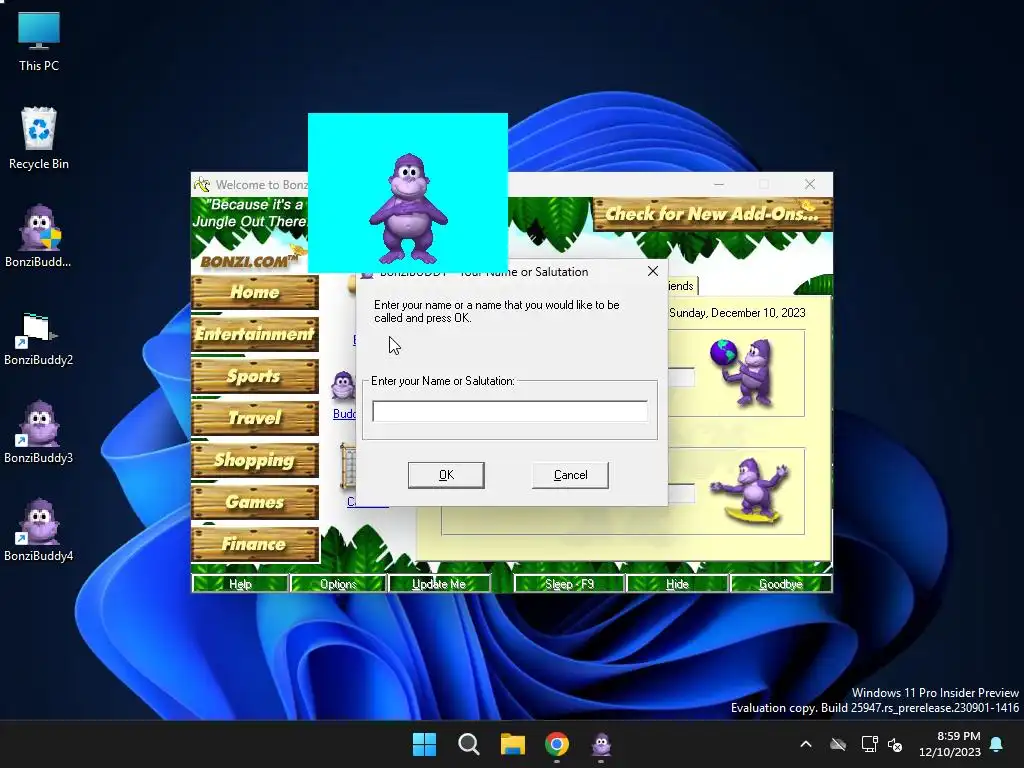Click Bonzi surfing picture
The image size is (1024, 768).
[x=751, y=491]
